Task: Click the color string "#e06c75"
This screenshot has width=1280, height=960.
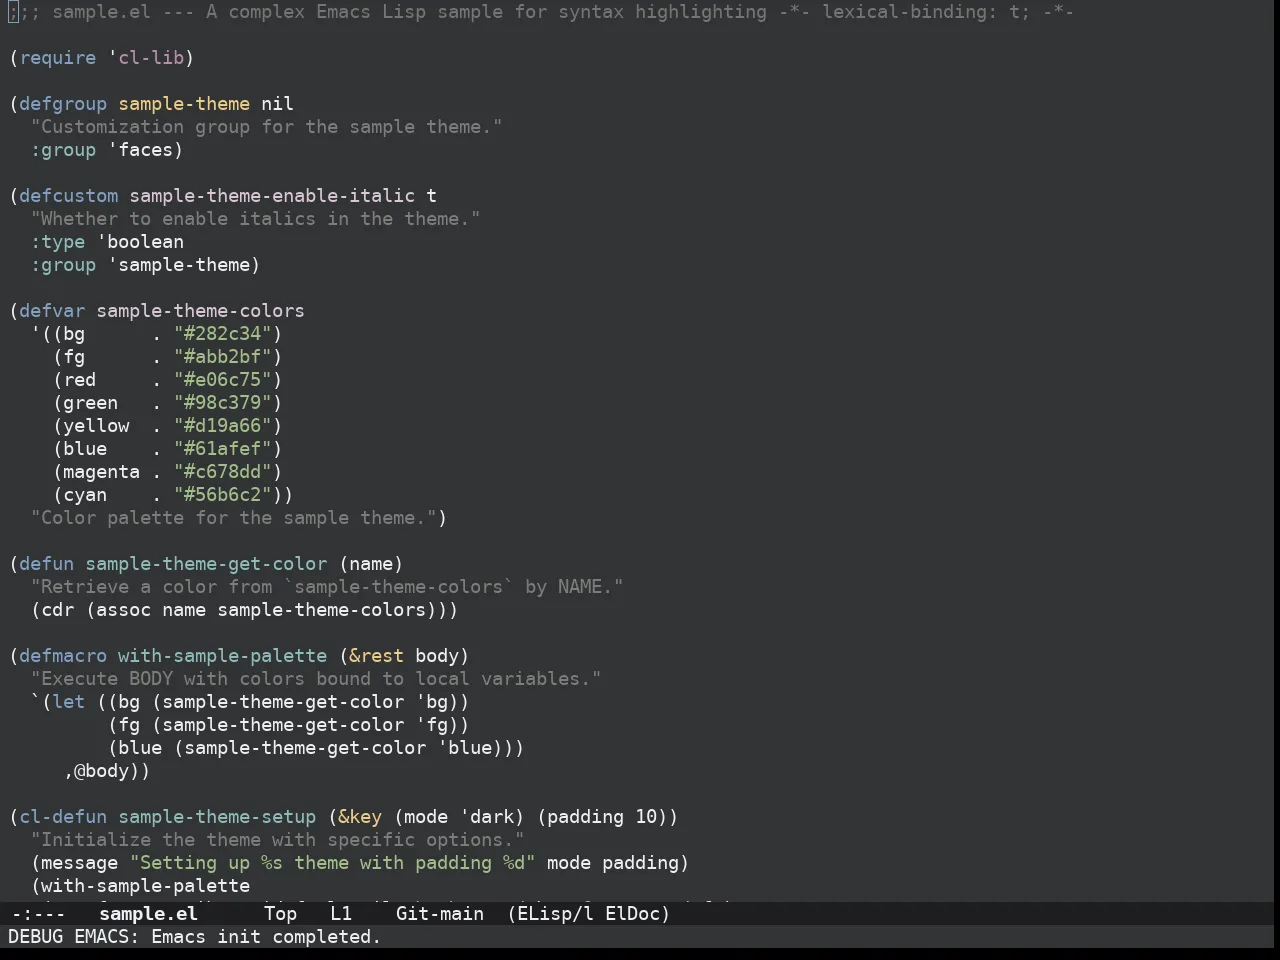Action: [x=223, y=380]
